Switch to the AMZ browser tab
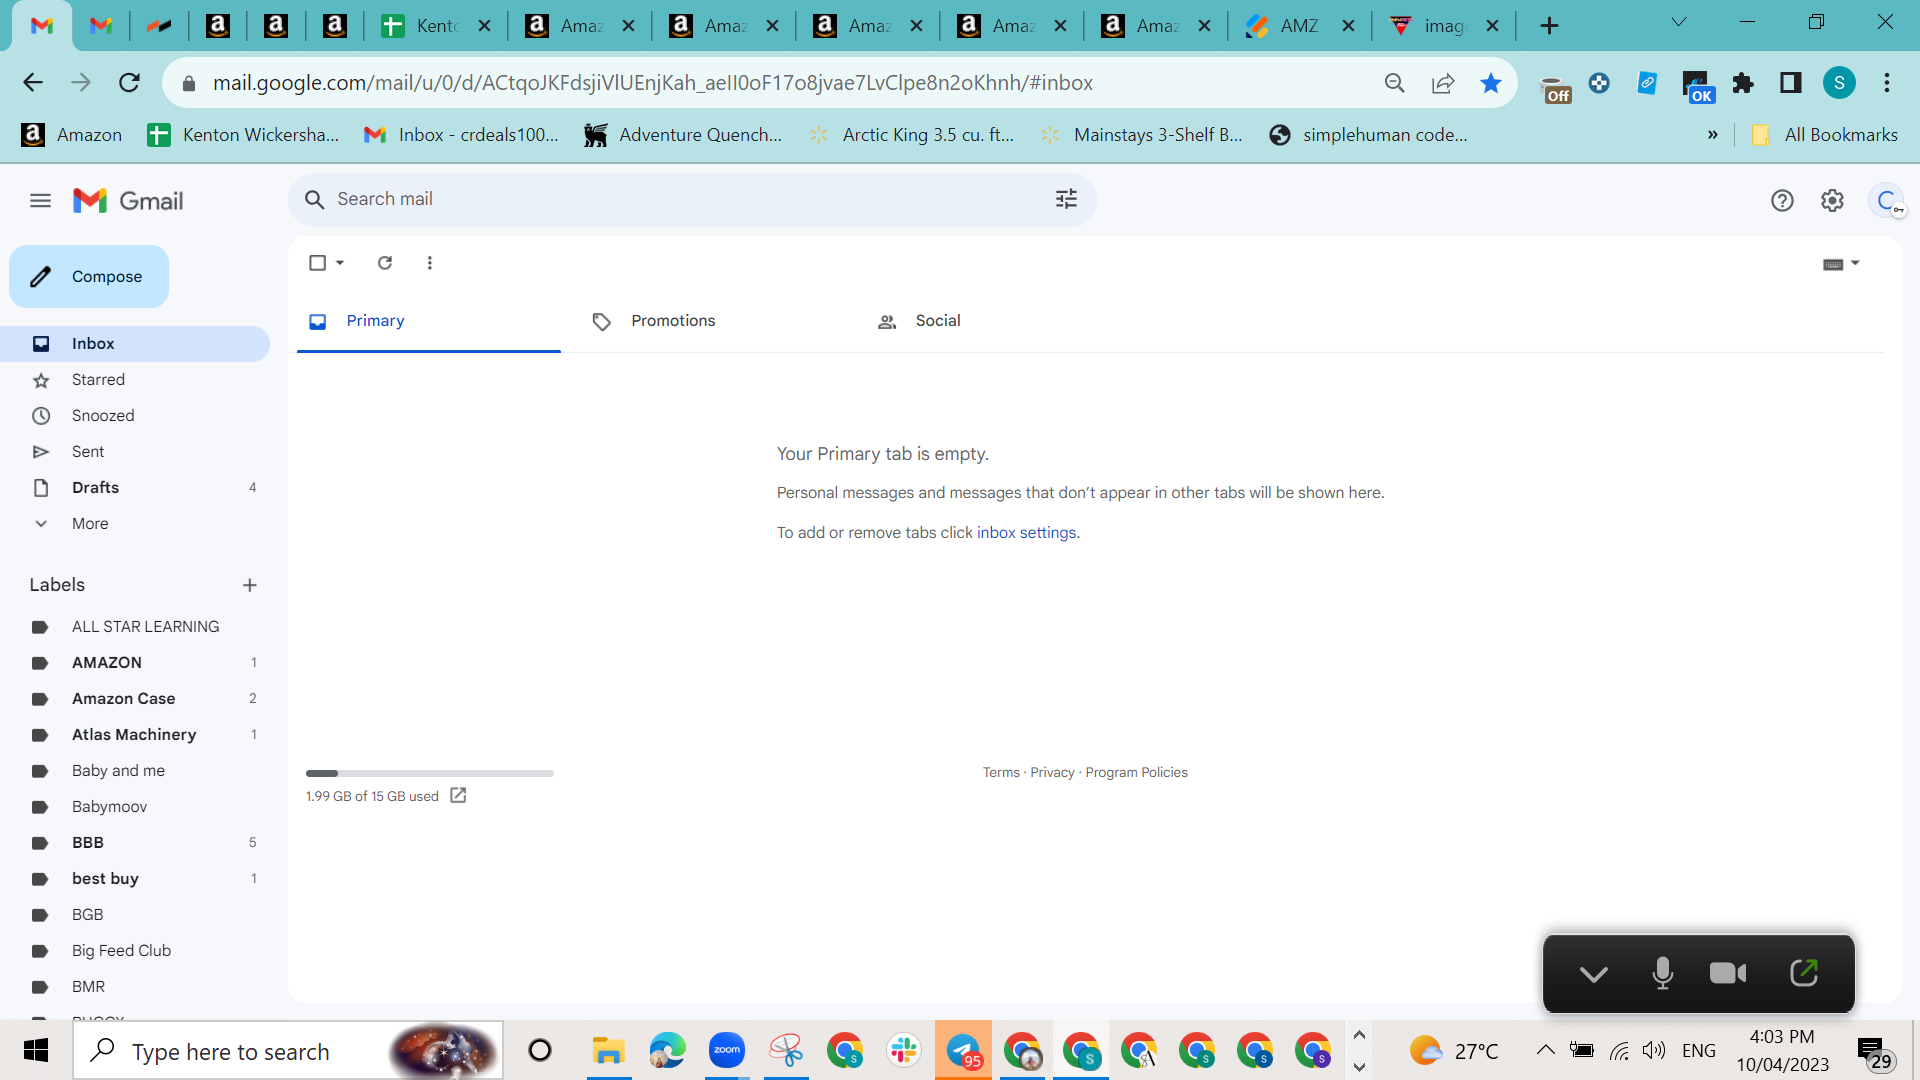1920x1080 pixels. [x=1300, y=26]
